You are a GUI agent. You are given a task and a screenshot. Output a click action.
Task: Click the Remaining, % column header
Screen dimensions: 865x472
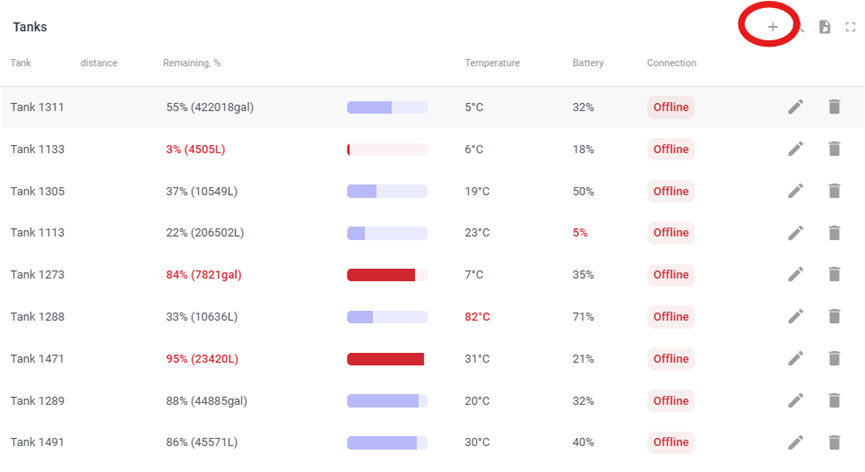click(192, 63)
